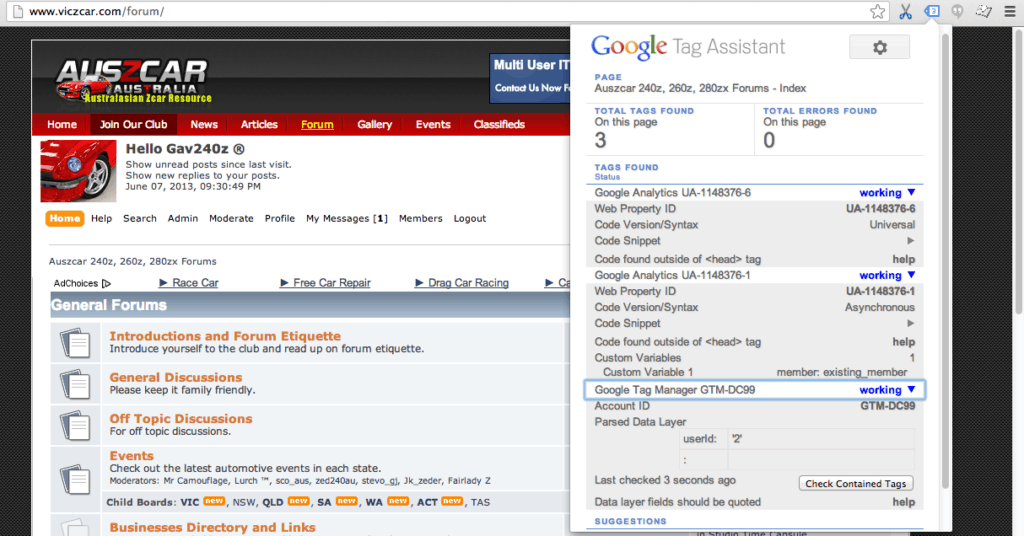Click the browser address bar URL
Image resolution: width=1024 pixels, height=536 pixels.
(x=96, y=11)
